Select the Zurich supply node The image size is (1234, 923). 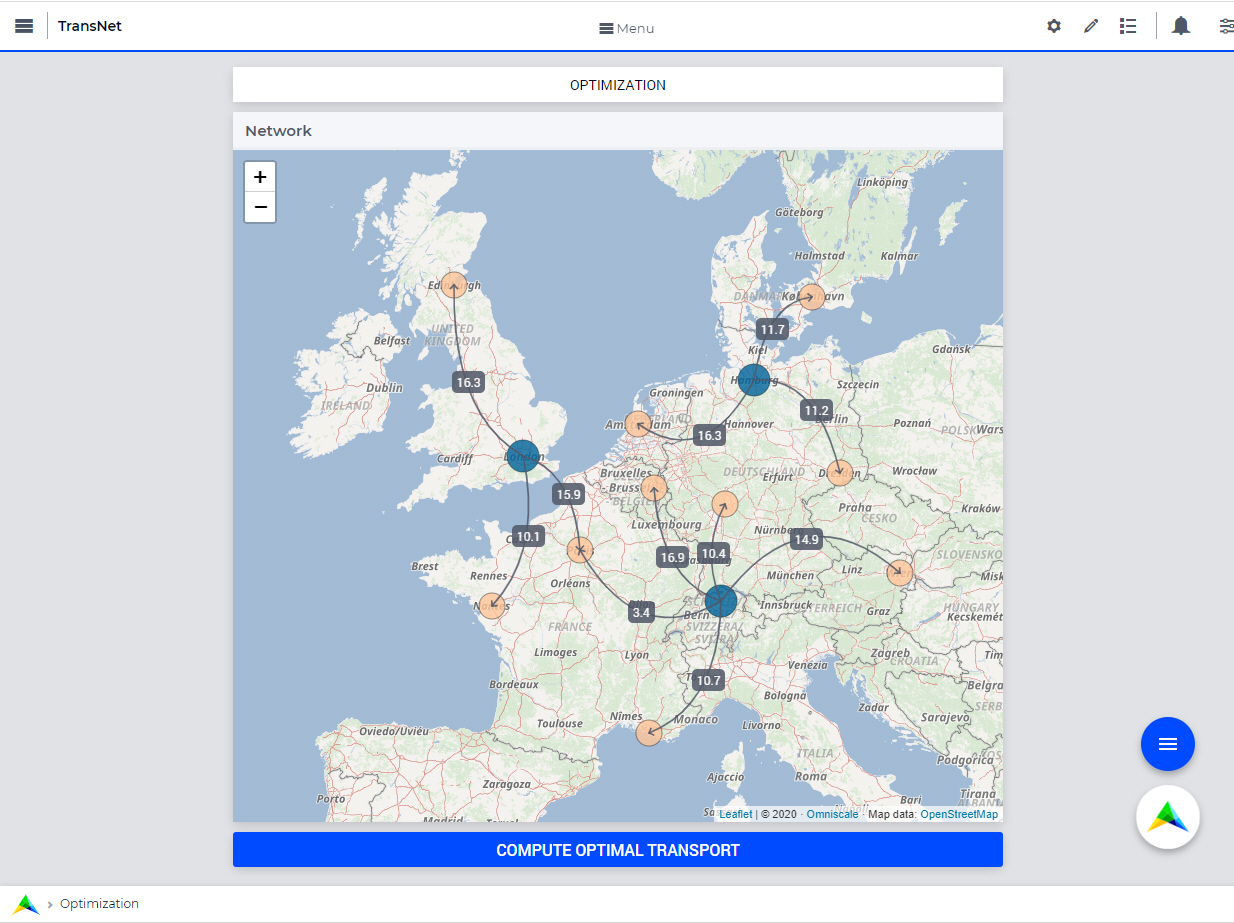(x=720, y=601)
